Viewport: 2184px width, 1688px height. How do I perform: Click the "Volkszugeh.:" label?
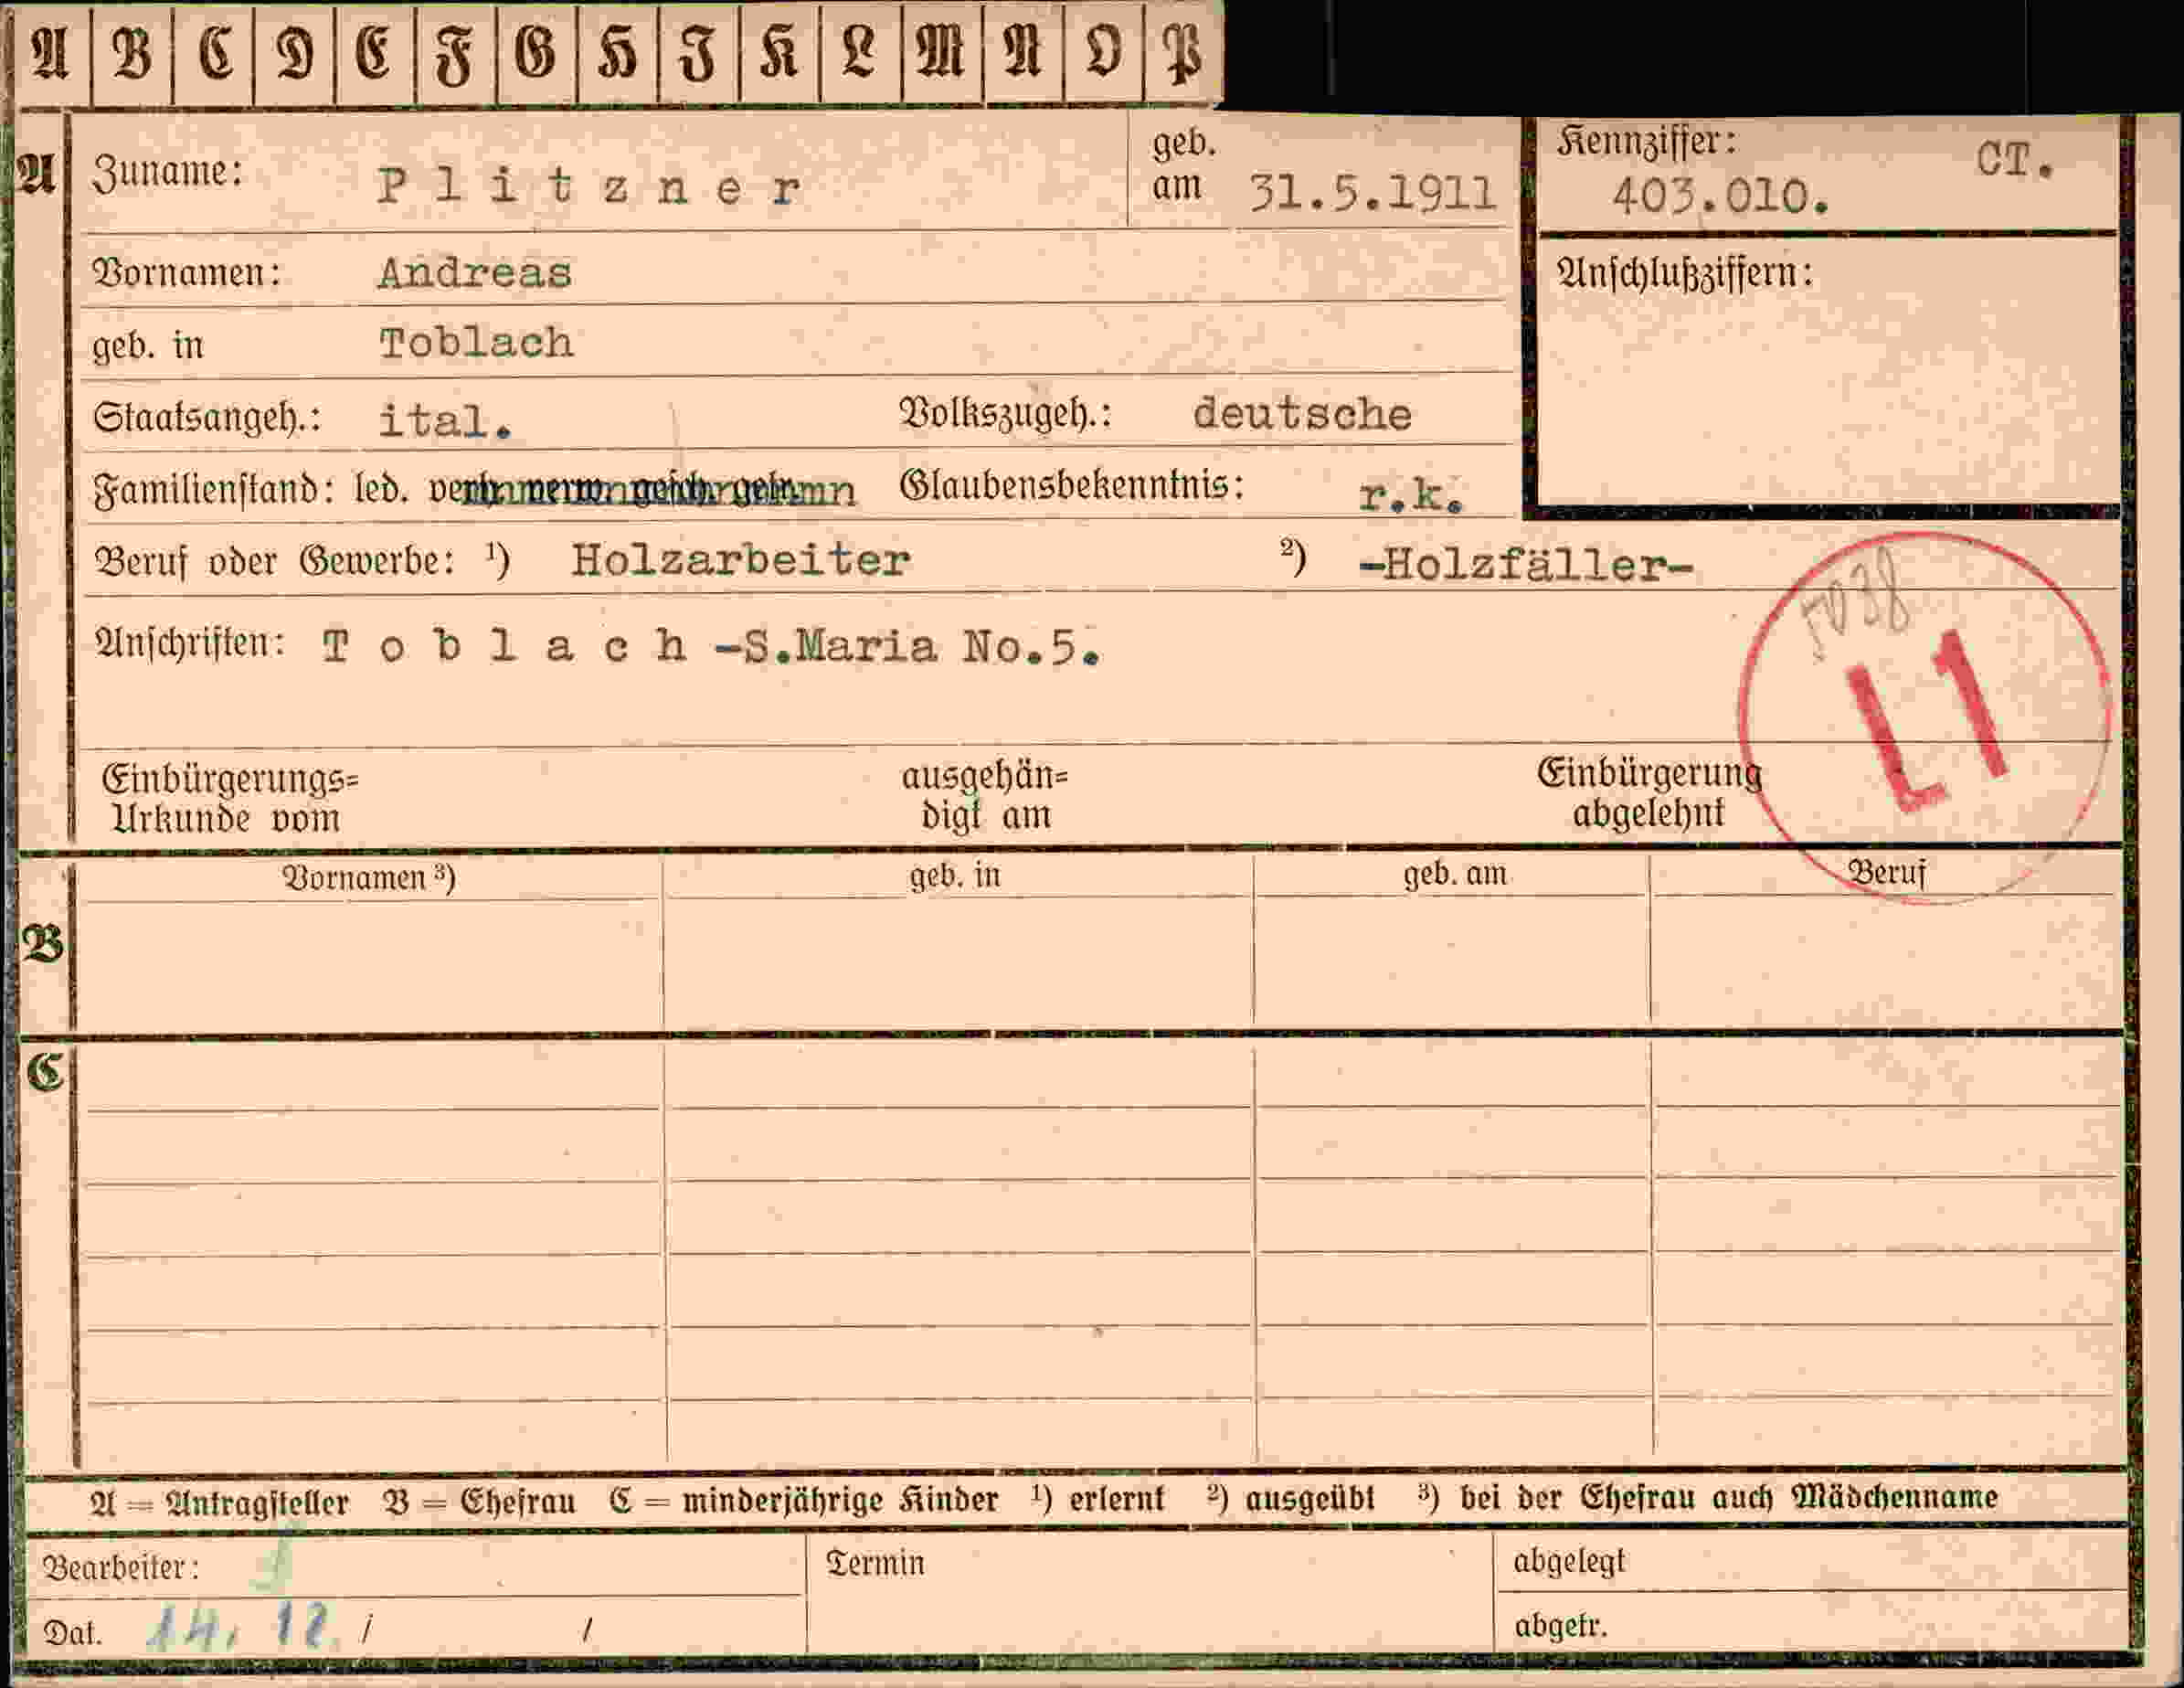(1006, 414)
